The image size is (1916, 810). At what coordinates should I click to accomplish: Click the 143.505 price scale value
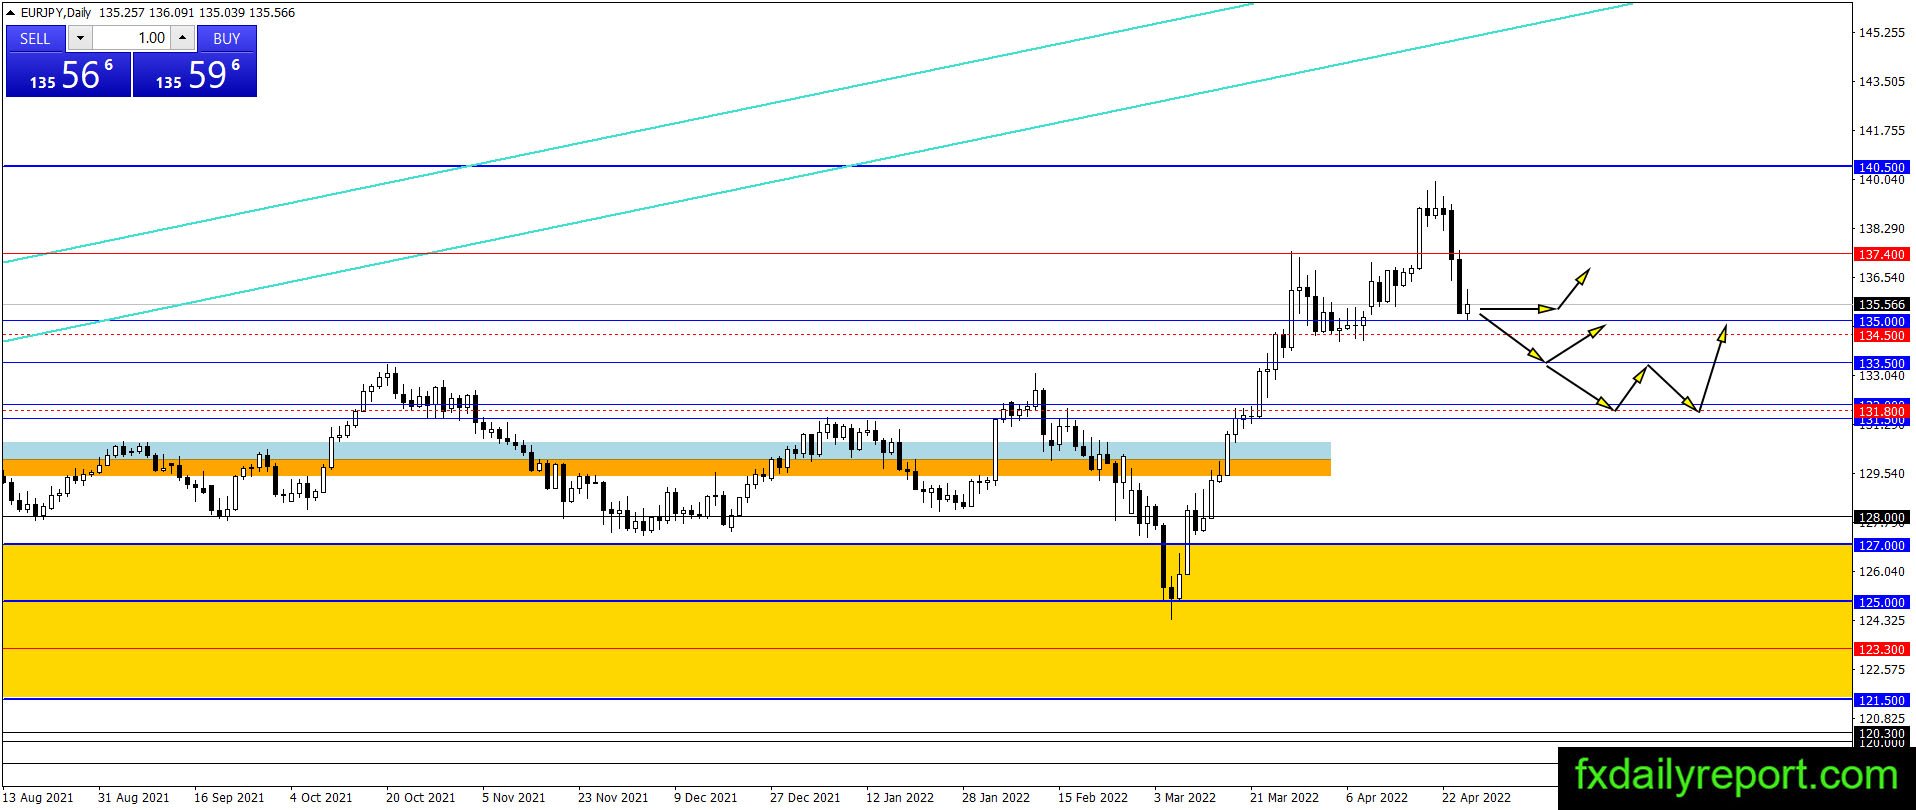pyautogui.click(x=1882, y=82)
